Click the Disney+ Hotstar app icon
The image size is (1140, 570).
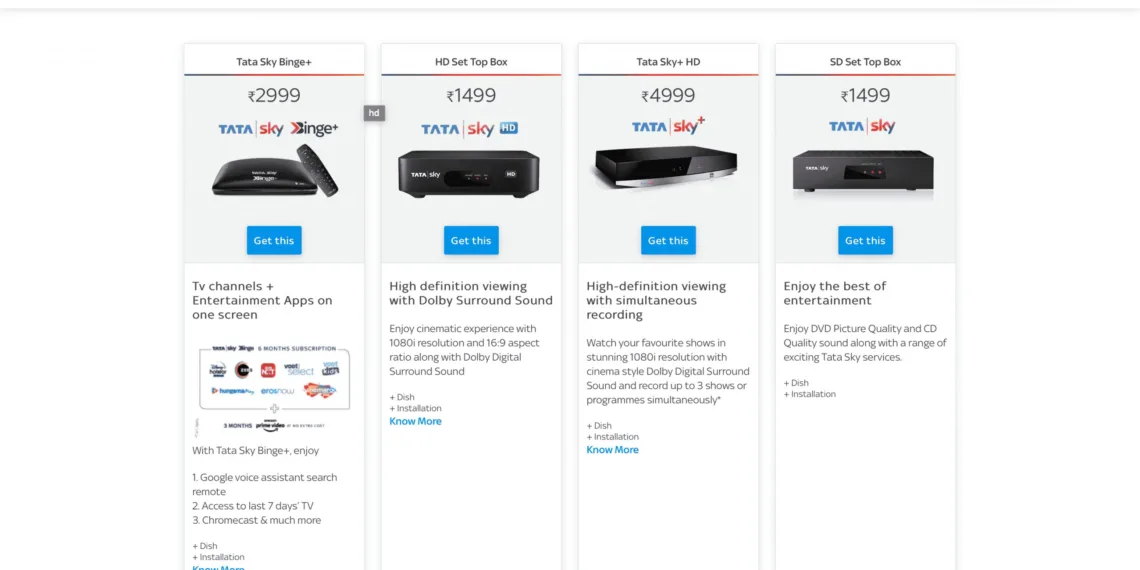217,369
